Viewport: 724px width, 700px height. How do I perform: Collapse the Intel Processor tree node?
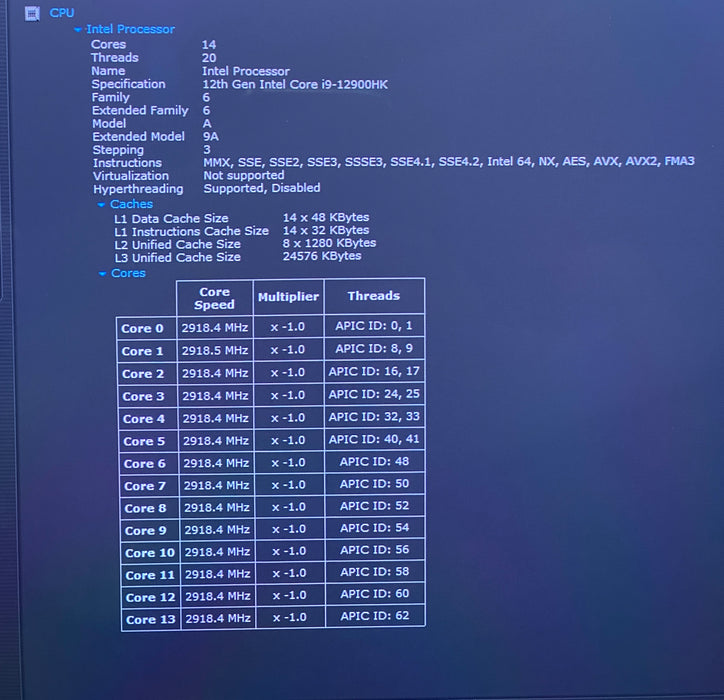click(x=78, y=30)
